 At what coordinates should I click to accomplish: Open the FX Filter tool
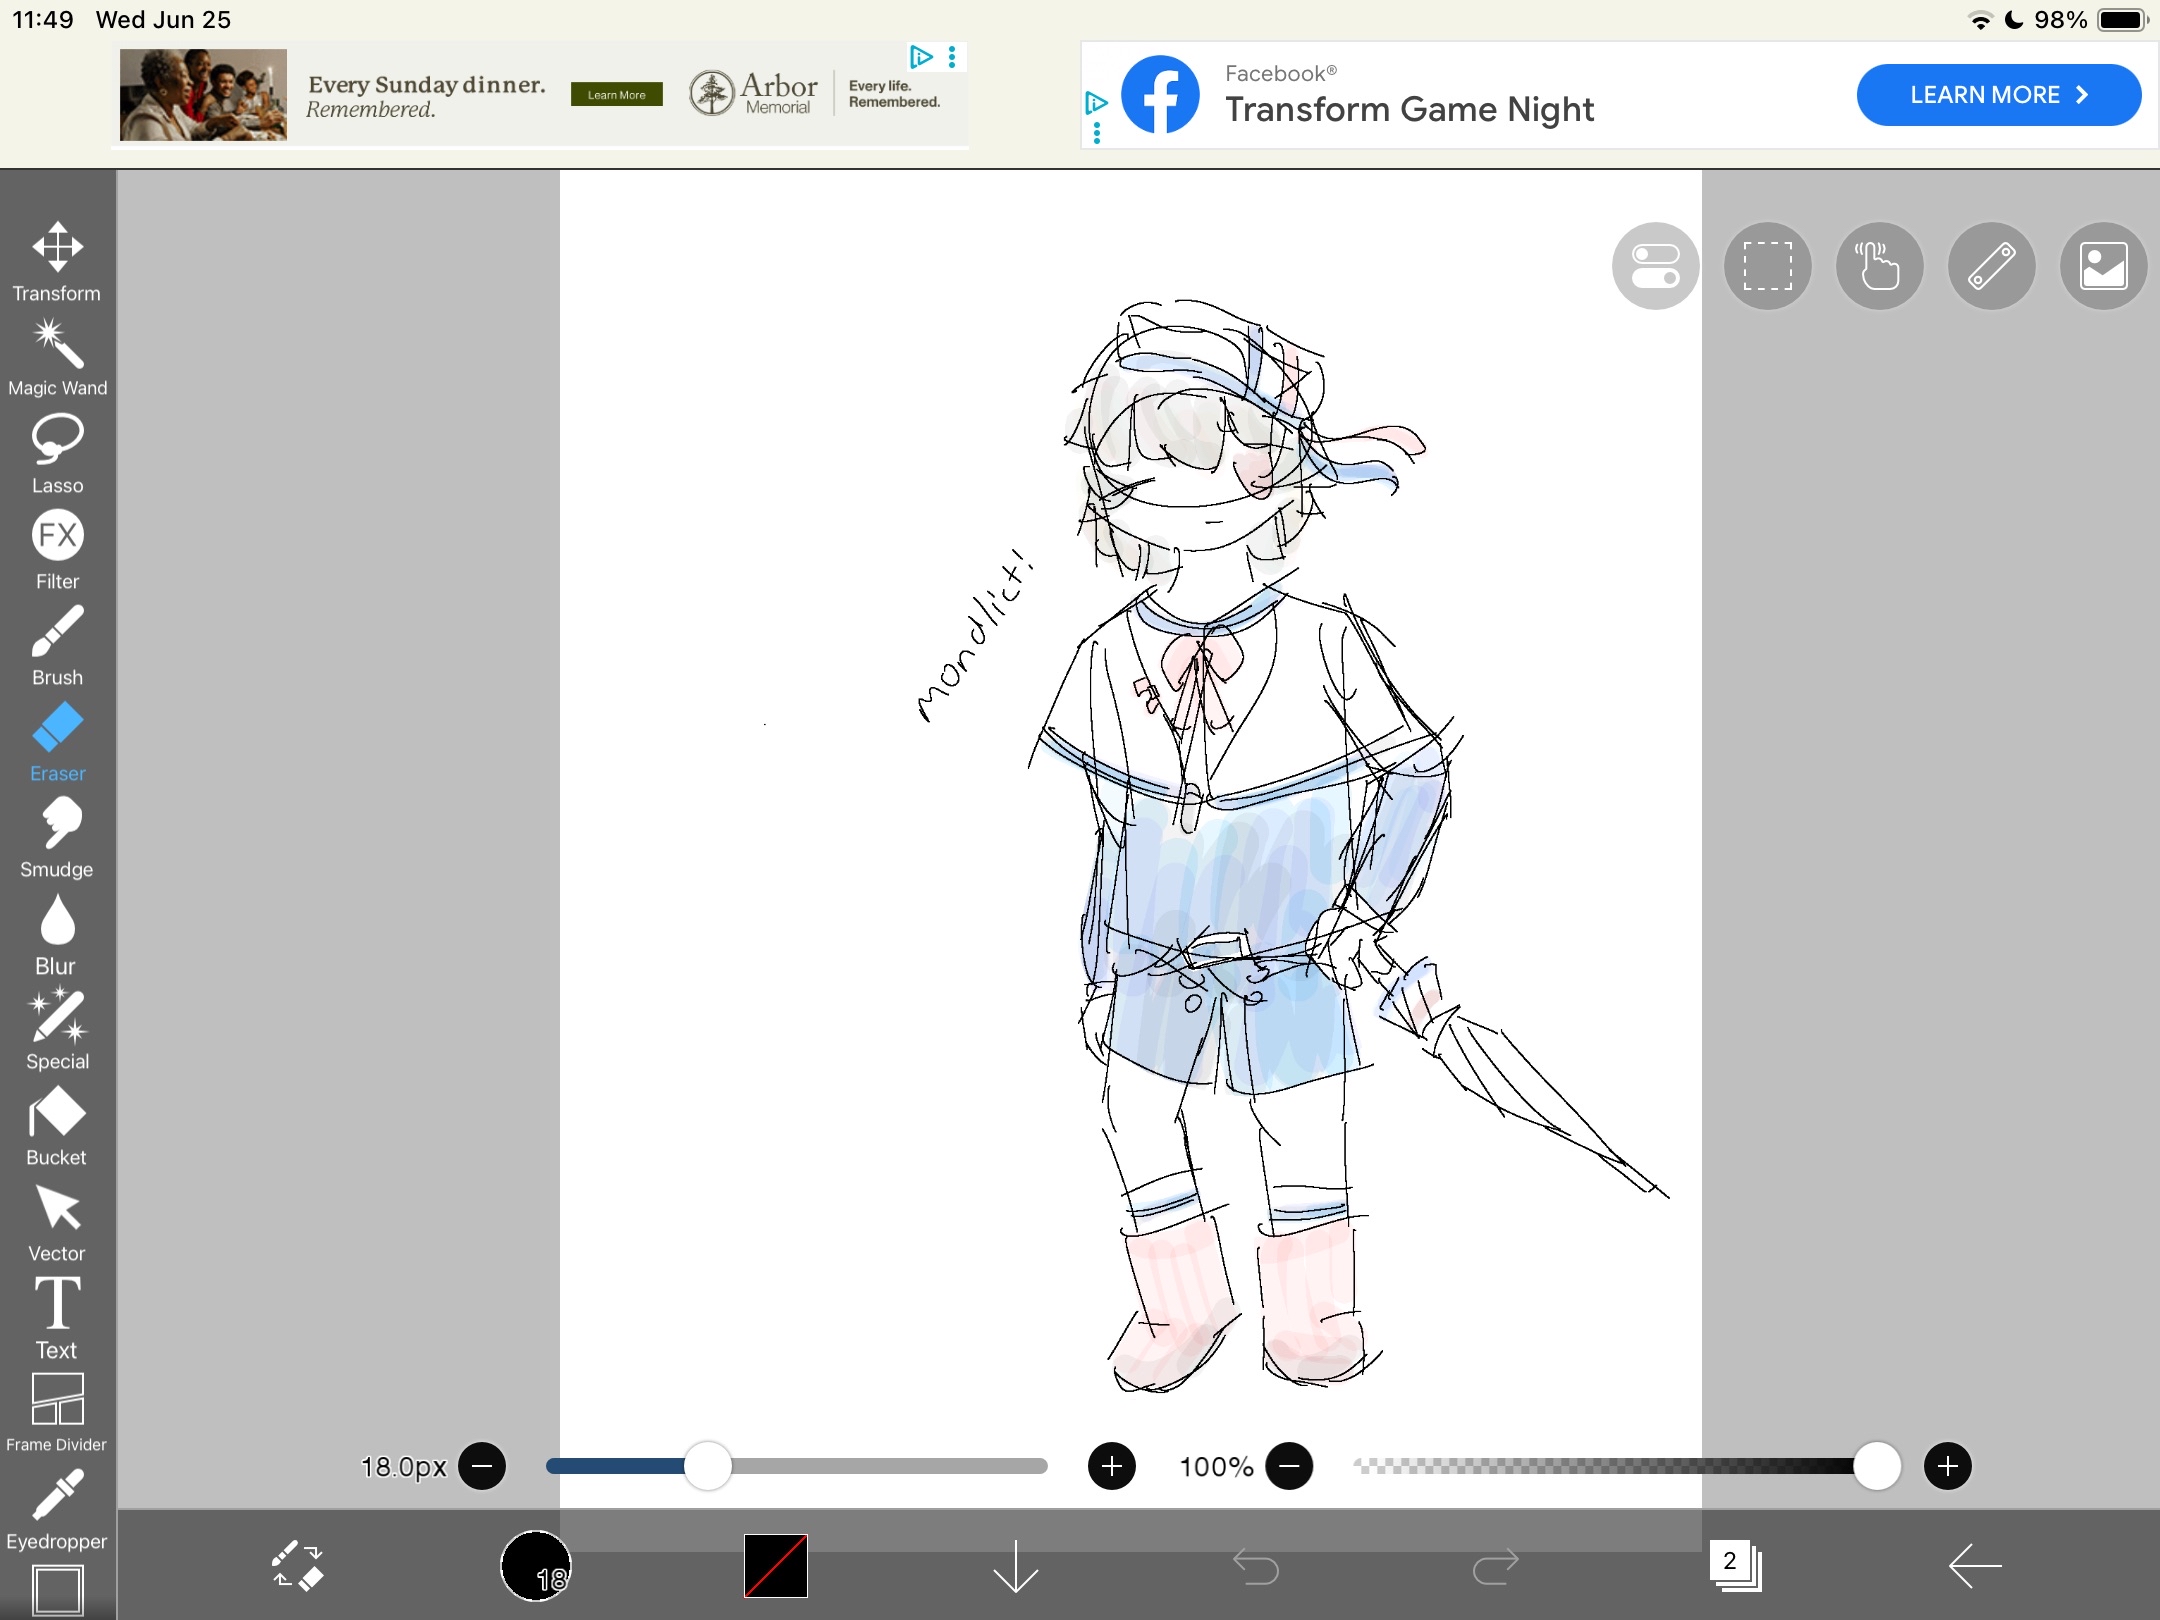tap(57, 551)
